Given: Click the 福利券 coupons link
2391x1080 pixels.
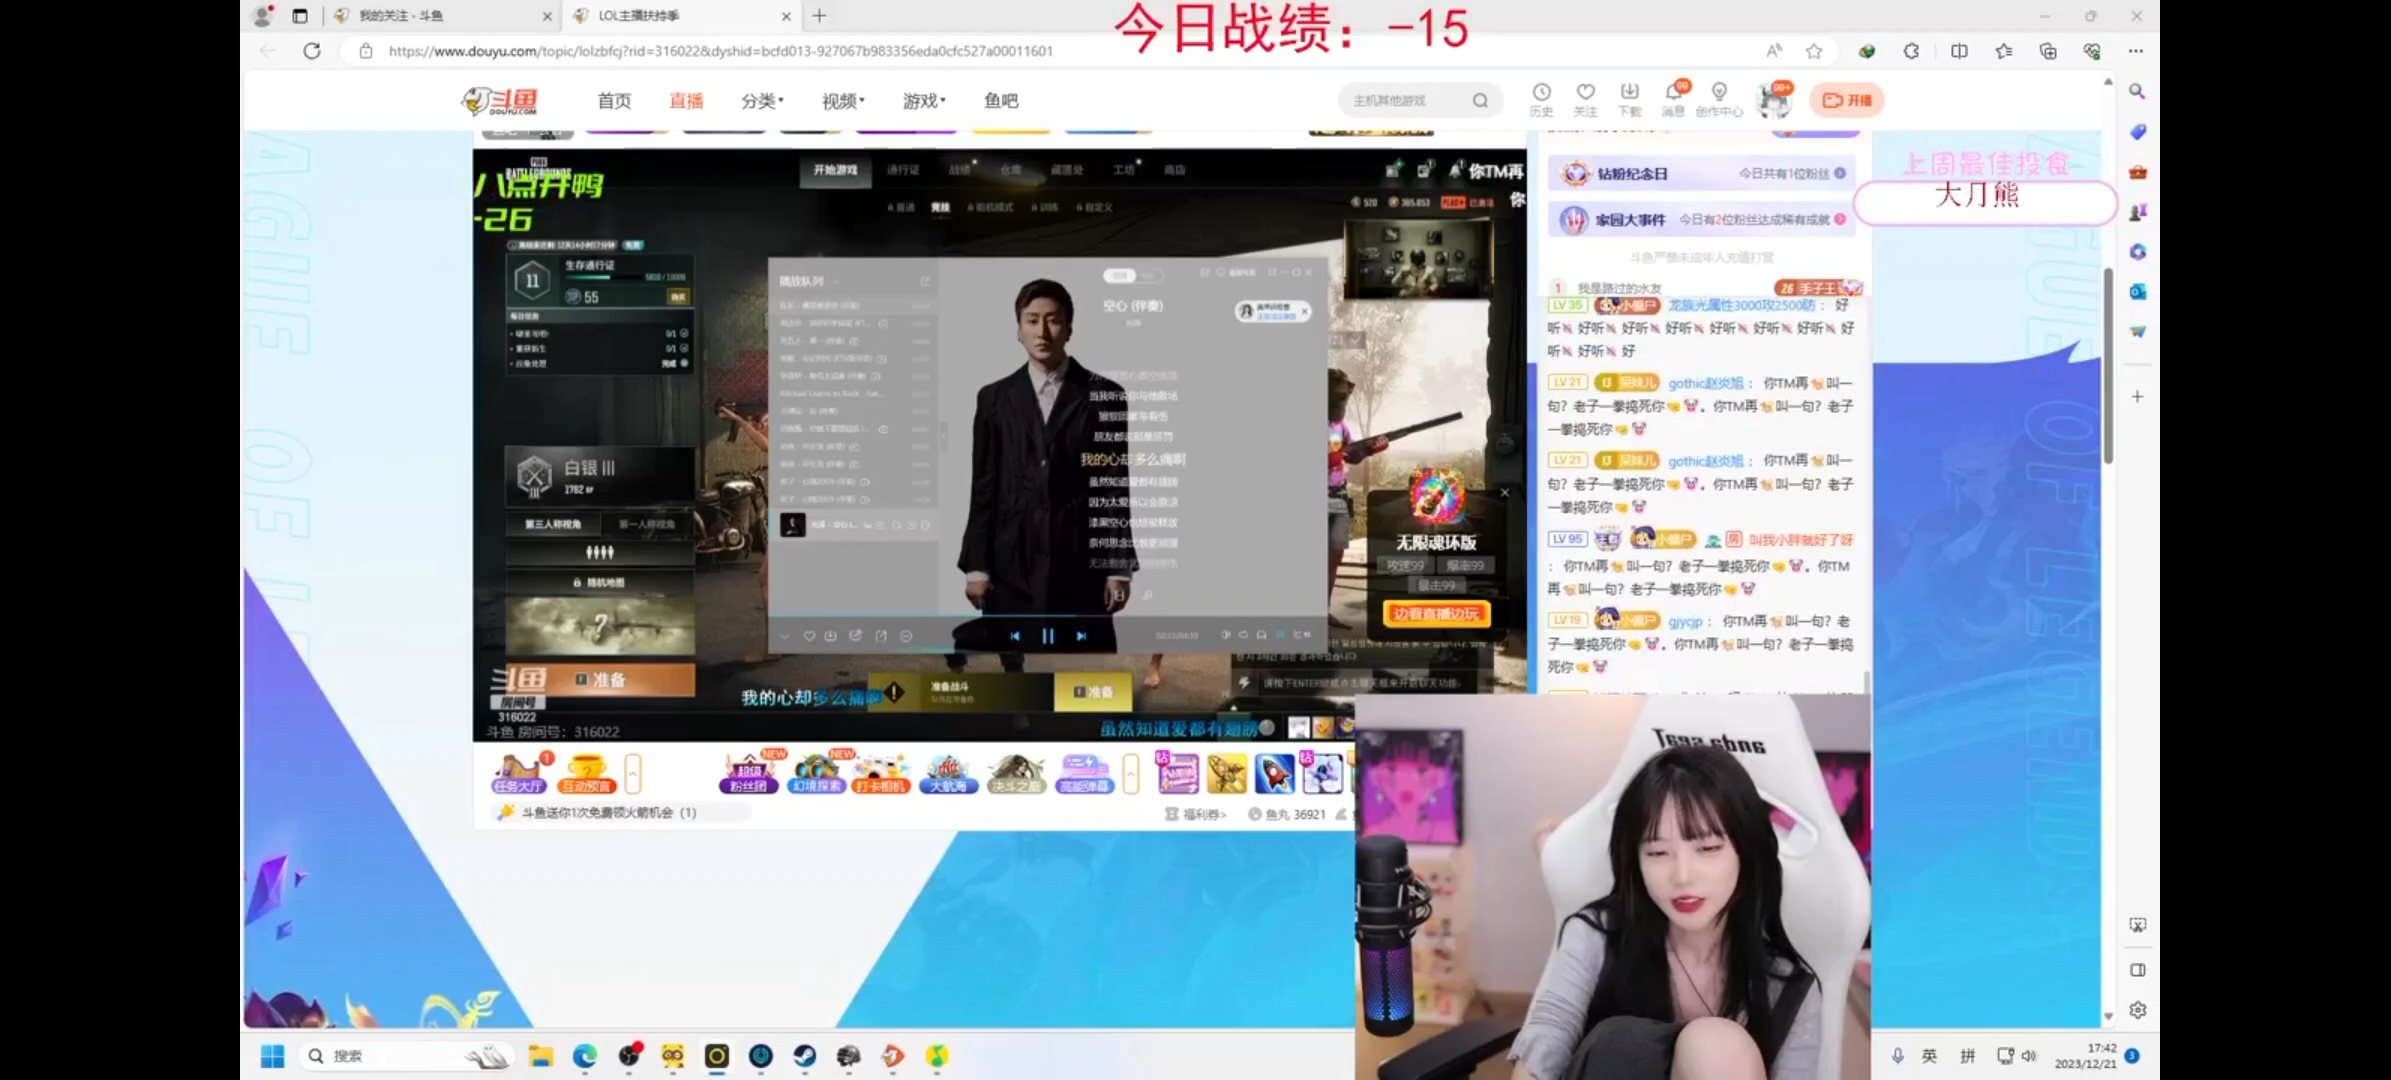Looking at the screenshot, I should click(1196, 814).
